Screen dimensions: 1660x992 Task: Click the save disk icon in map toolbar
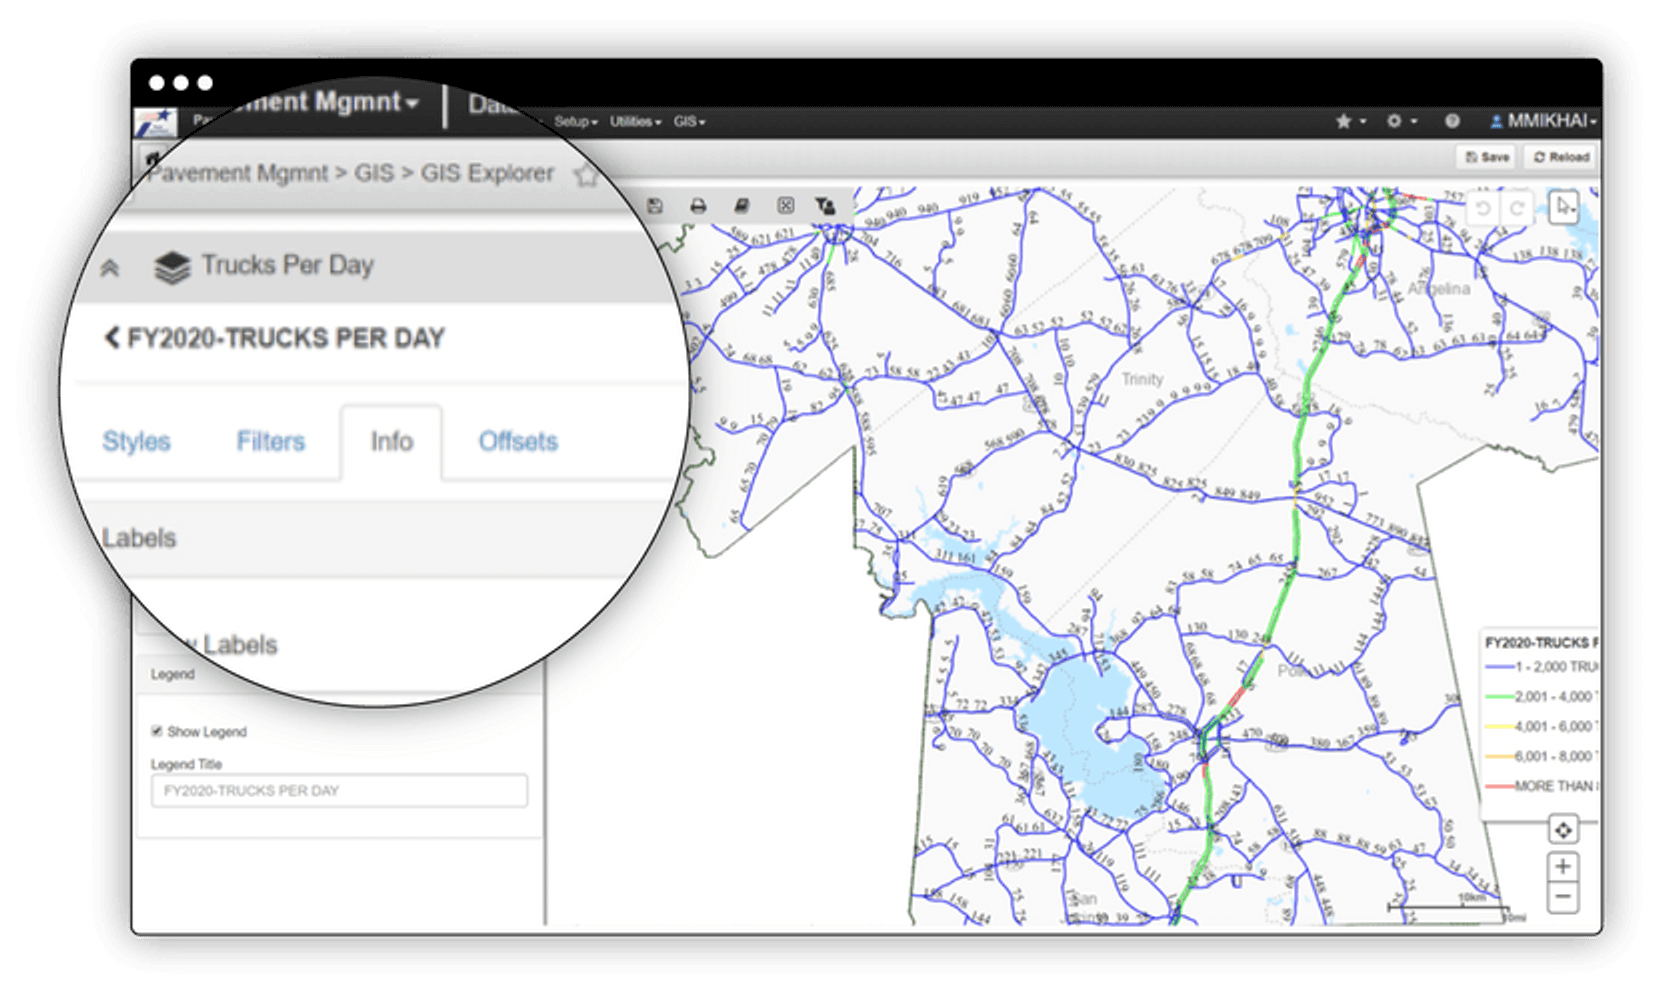[655, 206]
